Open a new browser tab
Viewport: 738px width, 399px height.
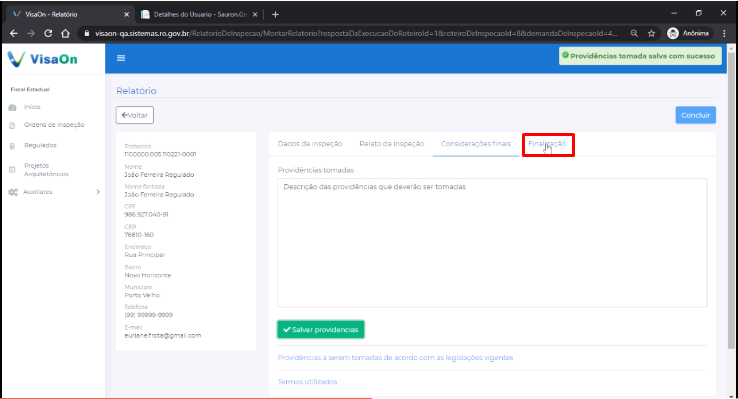pos(275,15)
